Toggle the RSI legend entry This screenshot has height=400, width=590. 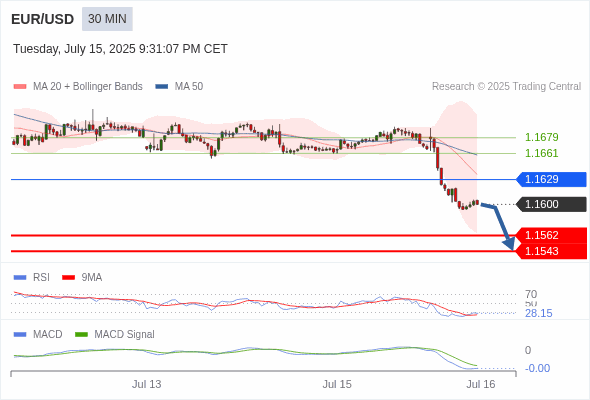point(32,277)
